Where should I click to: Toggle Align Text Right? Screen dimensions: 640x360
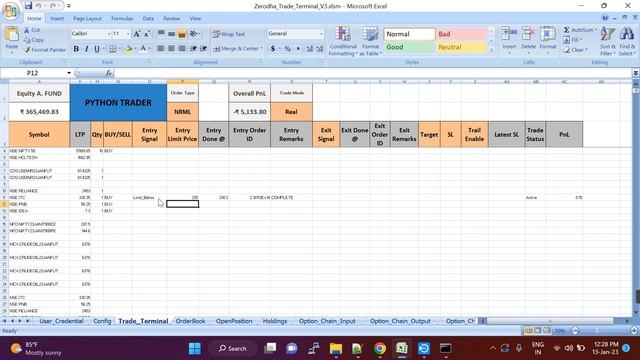click(x=182, y=49)
